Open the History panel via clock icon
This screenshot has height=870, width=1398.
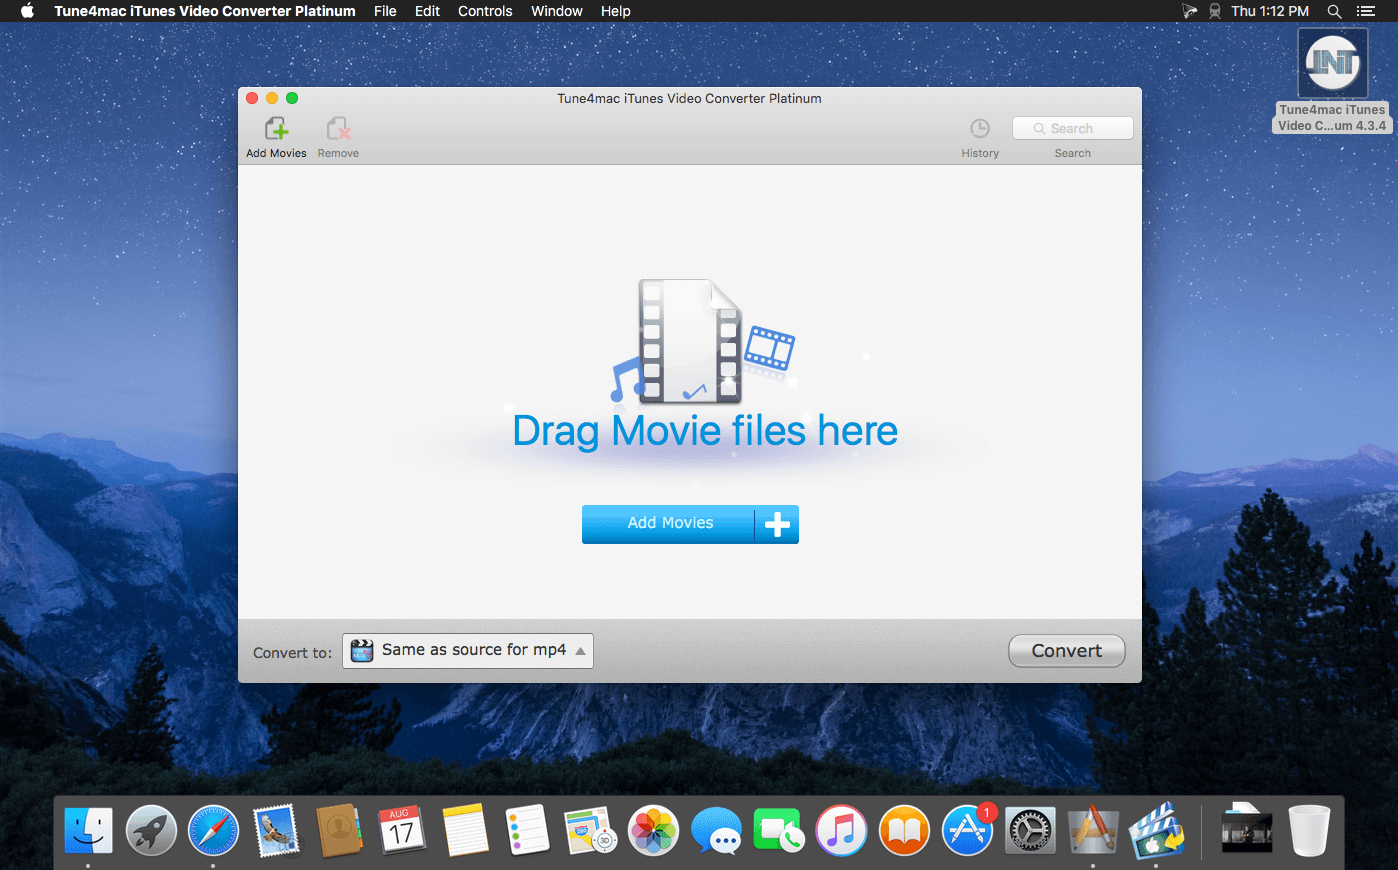[x=980, y=128]
